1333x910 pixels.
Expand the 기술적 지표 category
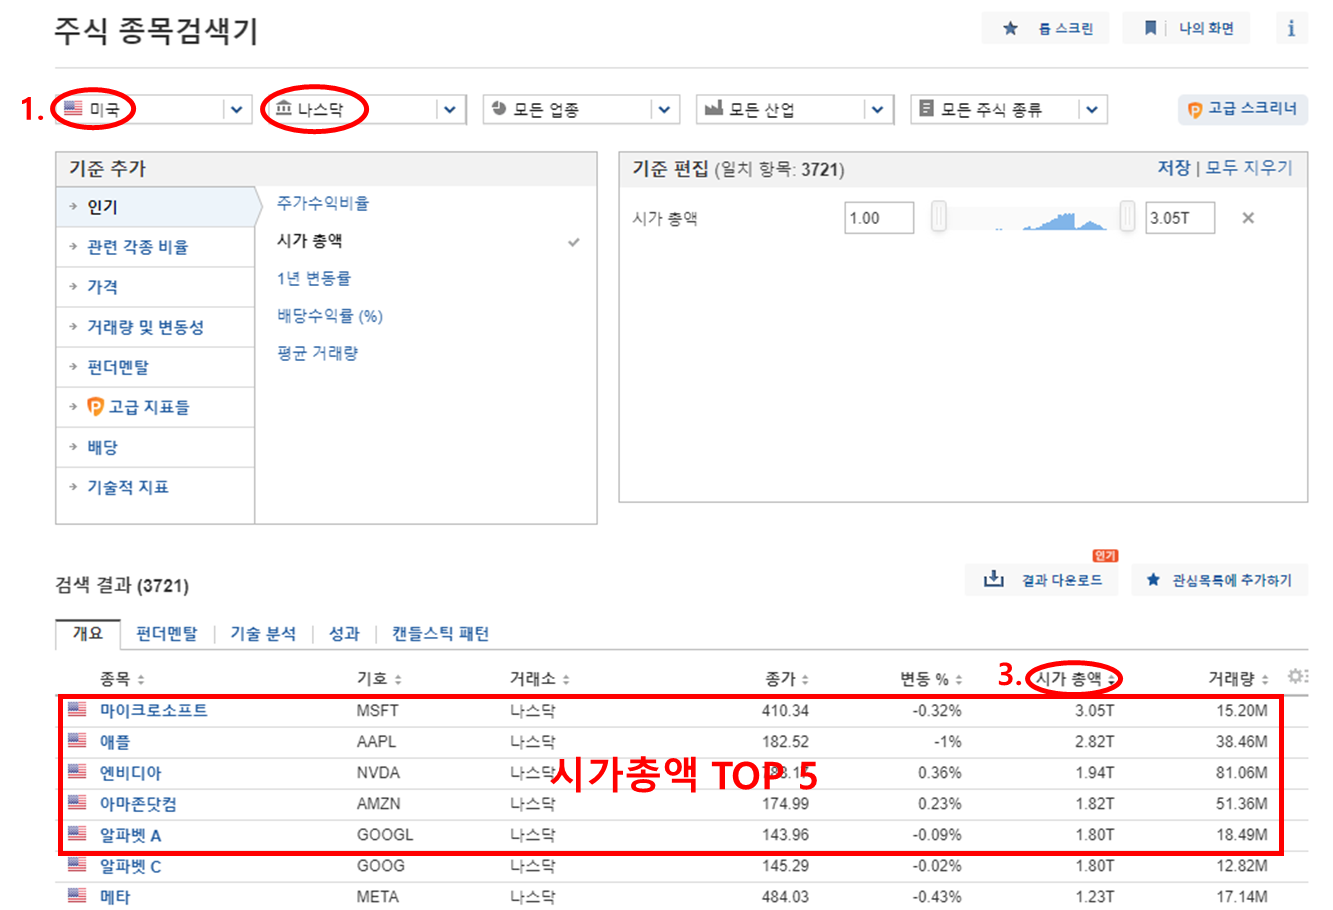(156, 487)
